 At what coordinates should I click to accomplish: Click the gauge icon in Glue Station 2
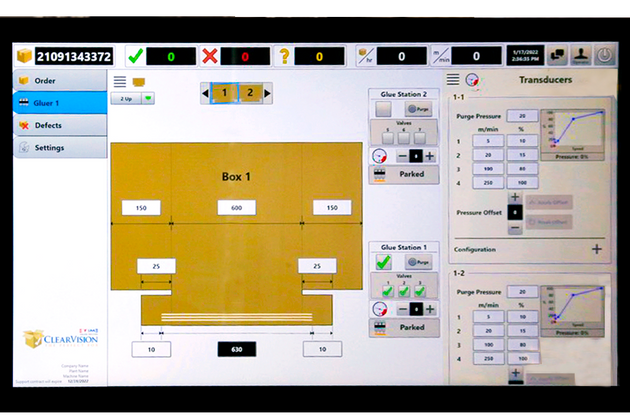point(378,156)
